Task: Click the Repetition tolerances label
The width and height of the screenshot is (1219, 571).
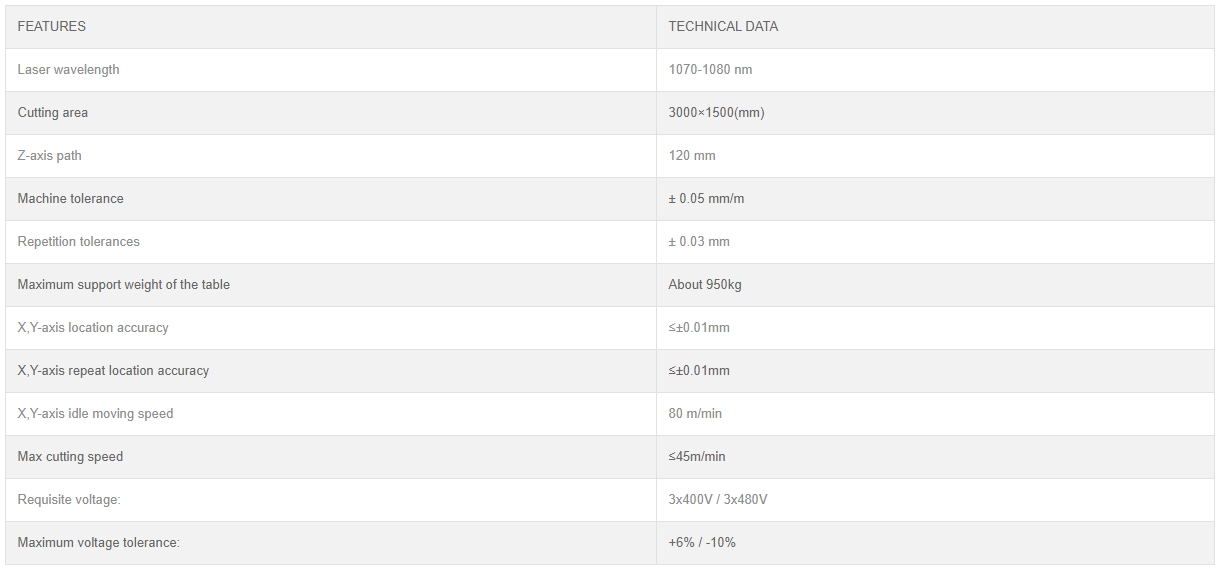Action: (x=79, y=242)
